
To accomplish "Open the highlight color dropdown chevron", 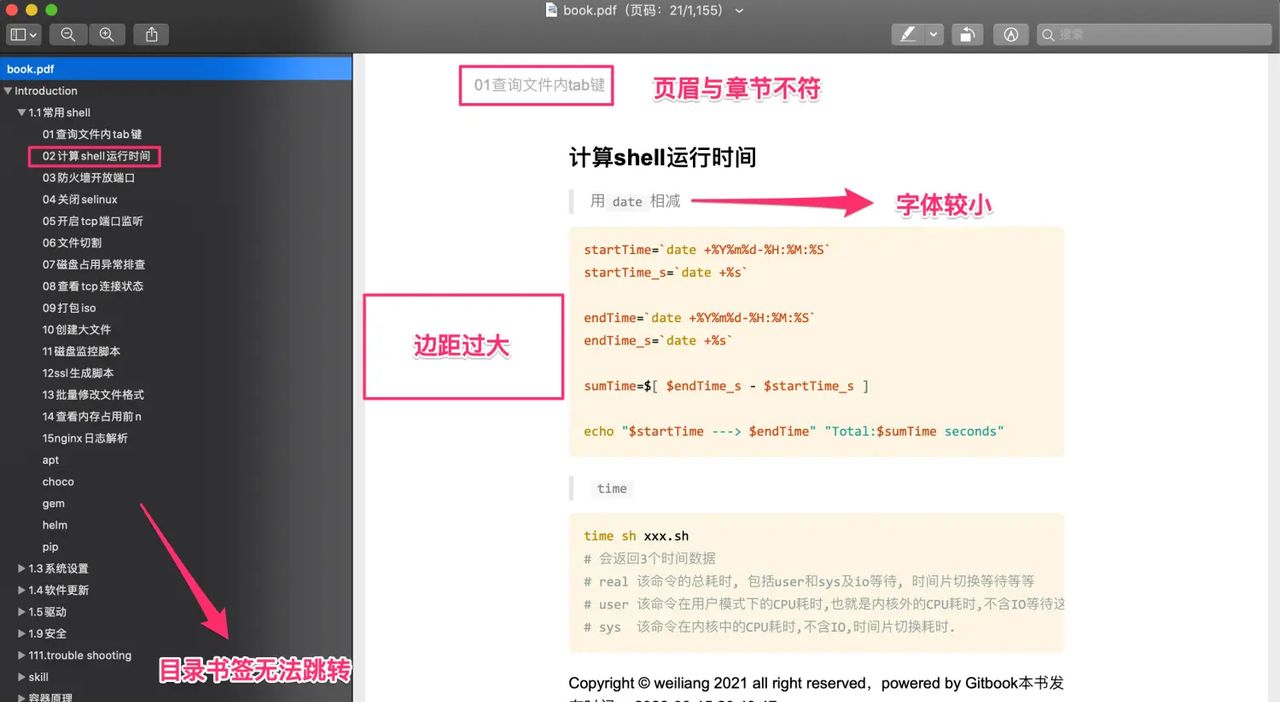I will click(x=932, y=33).
